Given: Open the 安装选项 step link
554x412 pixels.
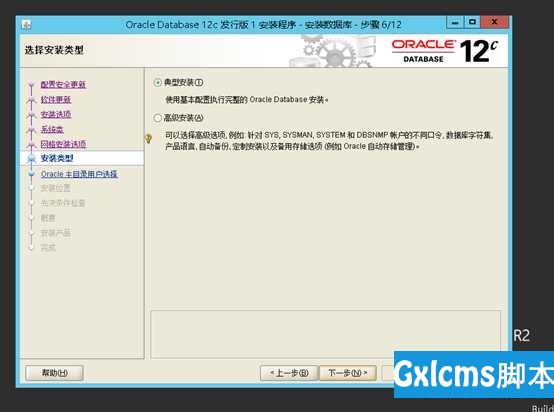Looking at the screenshot, I should 56,114.
